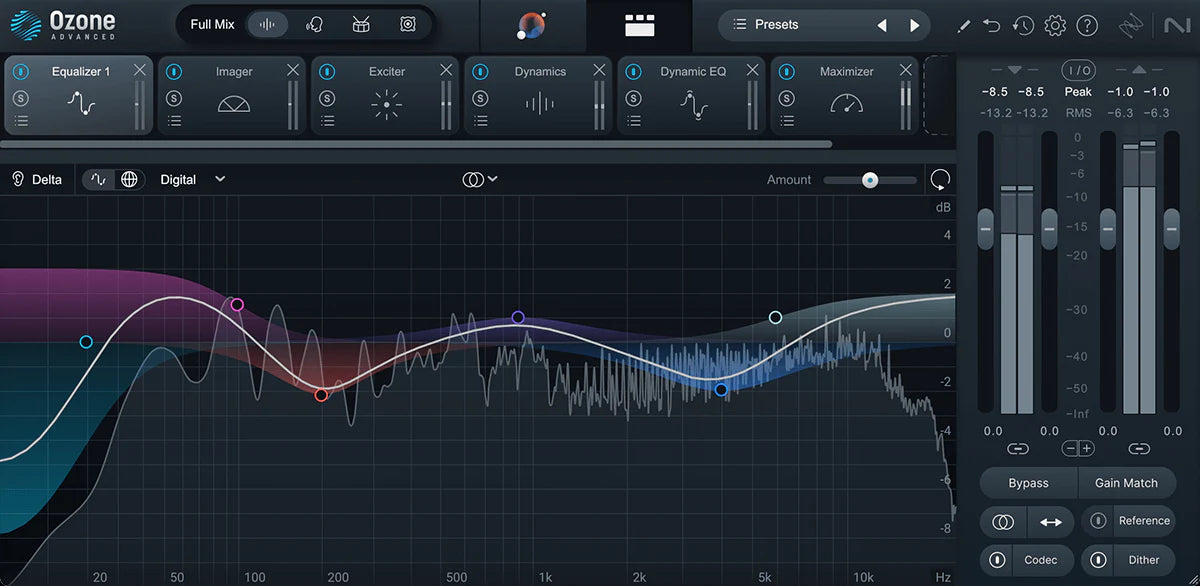
Task: Click the module chain view icon
Action: click(x=640, y=25)
